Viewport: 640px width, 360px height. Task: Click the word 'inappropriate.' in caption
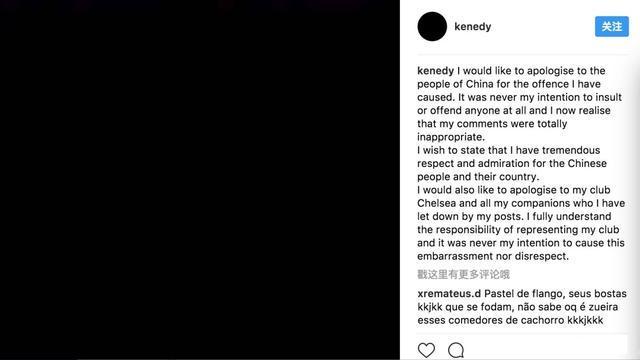451,137
